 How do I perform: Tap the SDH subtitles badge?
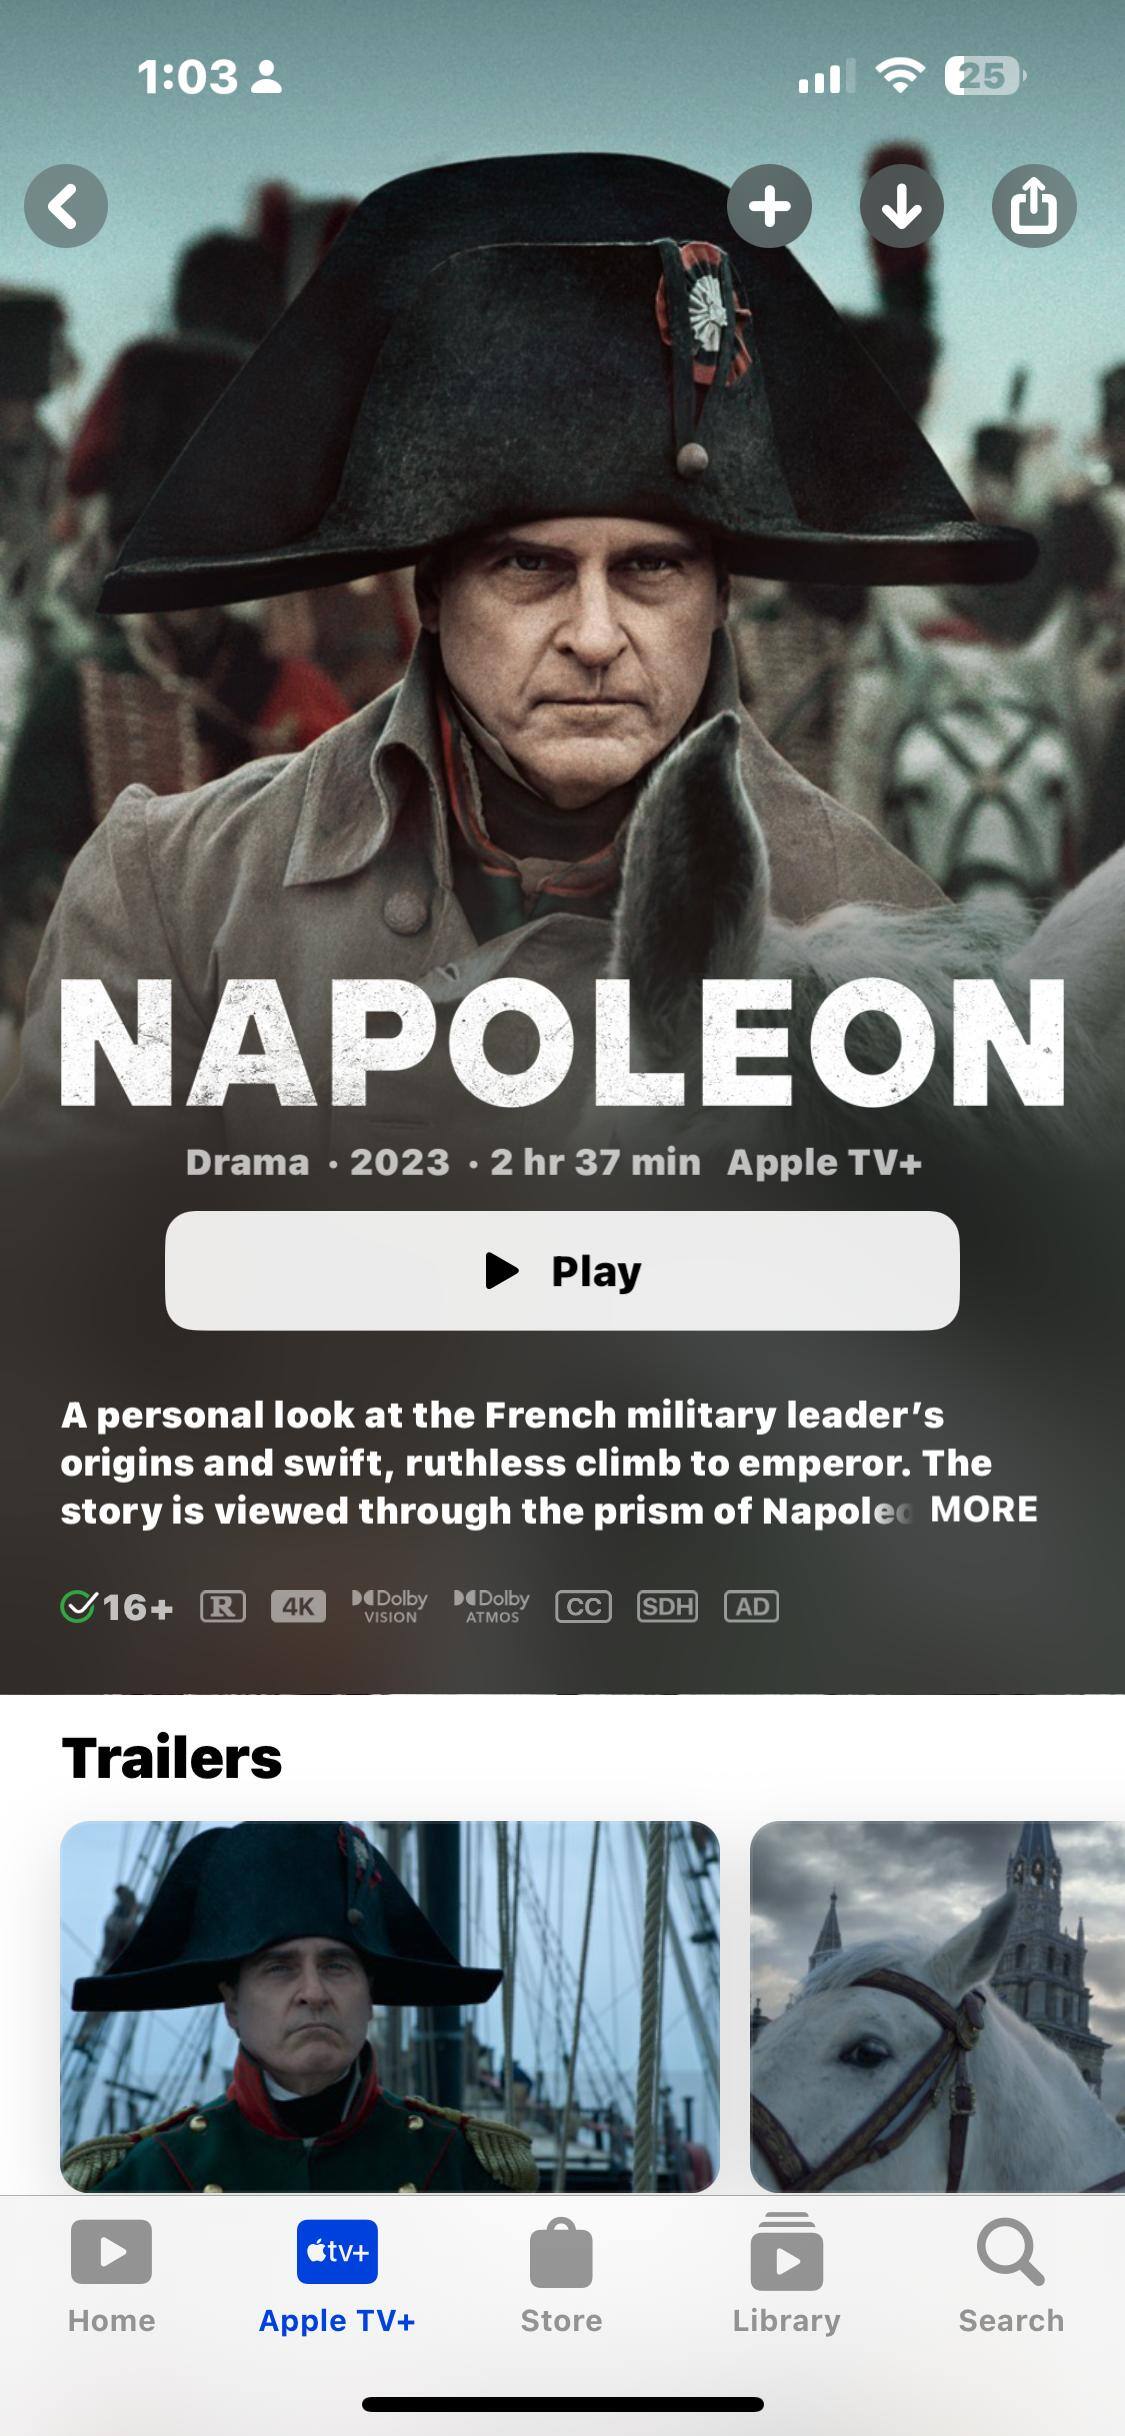pos(667,1606)
